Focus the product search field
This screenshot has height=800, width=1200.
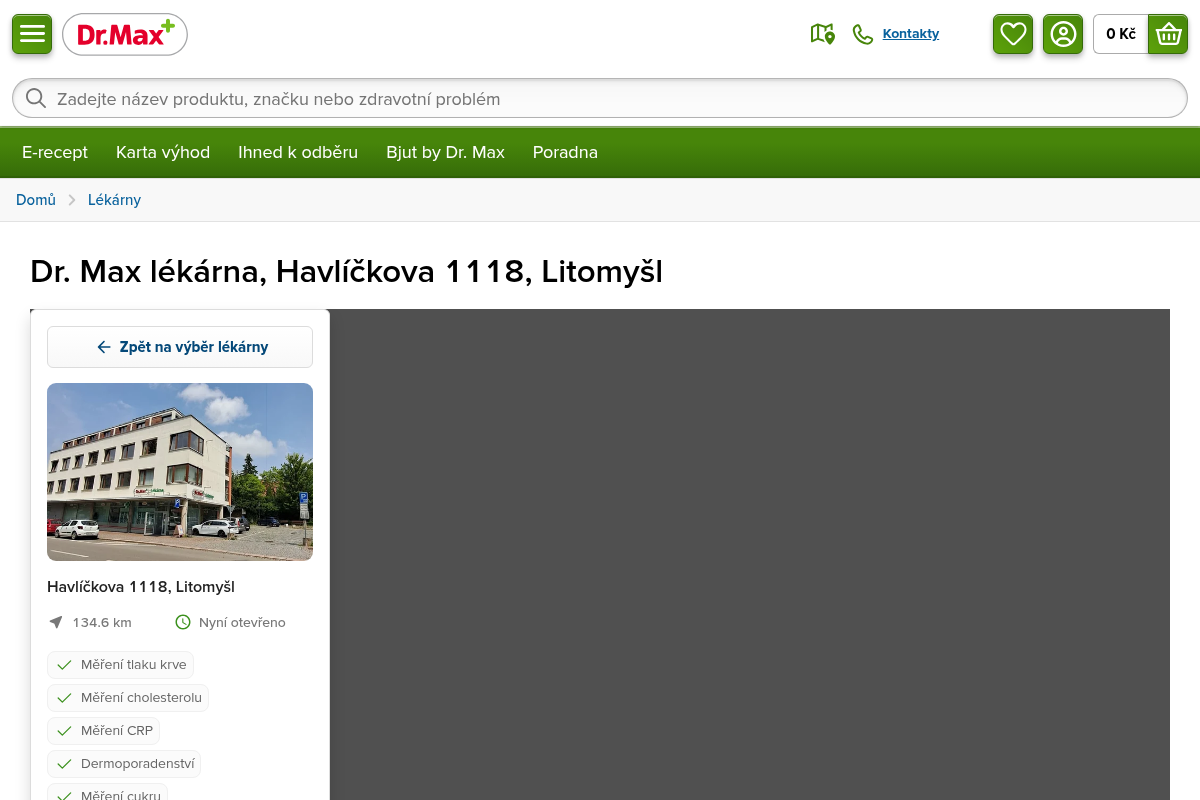coord(600,98)
